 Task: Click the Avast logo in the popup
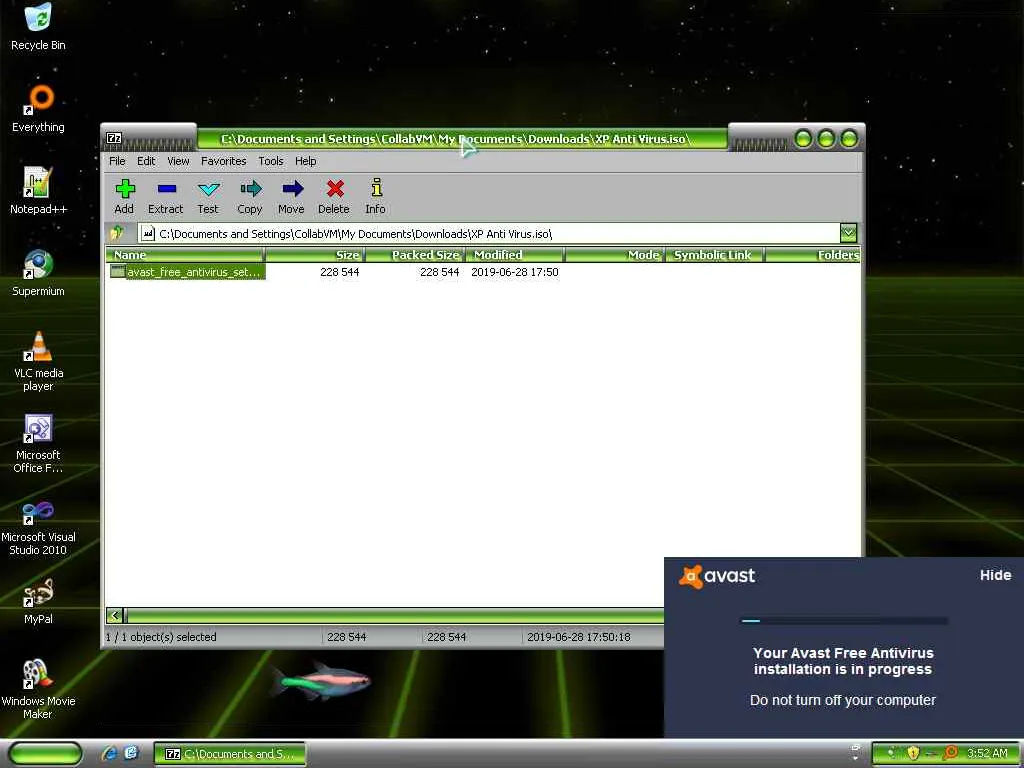[x=716, y=576]
